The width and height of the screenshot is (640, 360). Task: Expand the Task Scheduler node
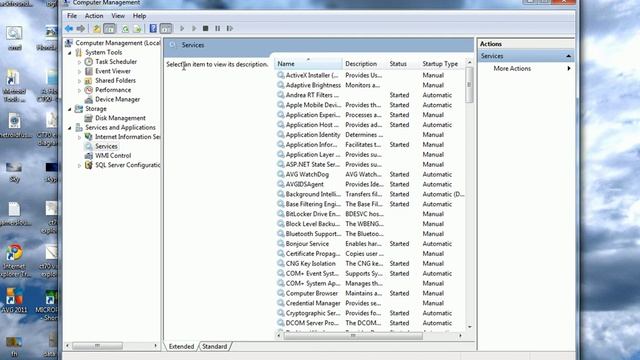tap(79, 62)
